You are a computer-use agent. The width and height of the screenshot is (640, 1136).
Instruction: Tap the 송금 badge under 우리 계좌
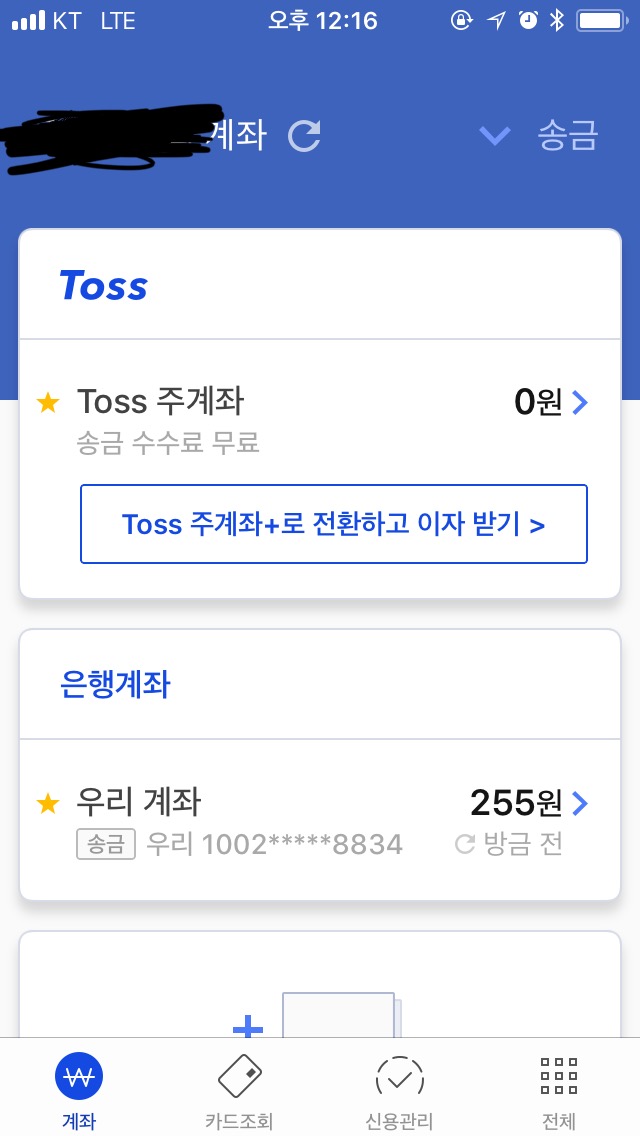[x=105, y=845]
